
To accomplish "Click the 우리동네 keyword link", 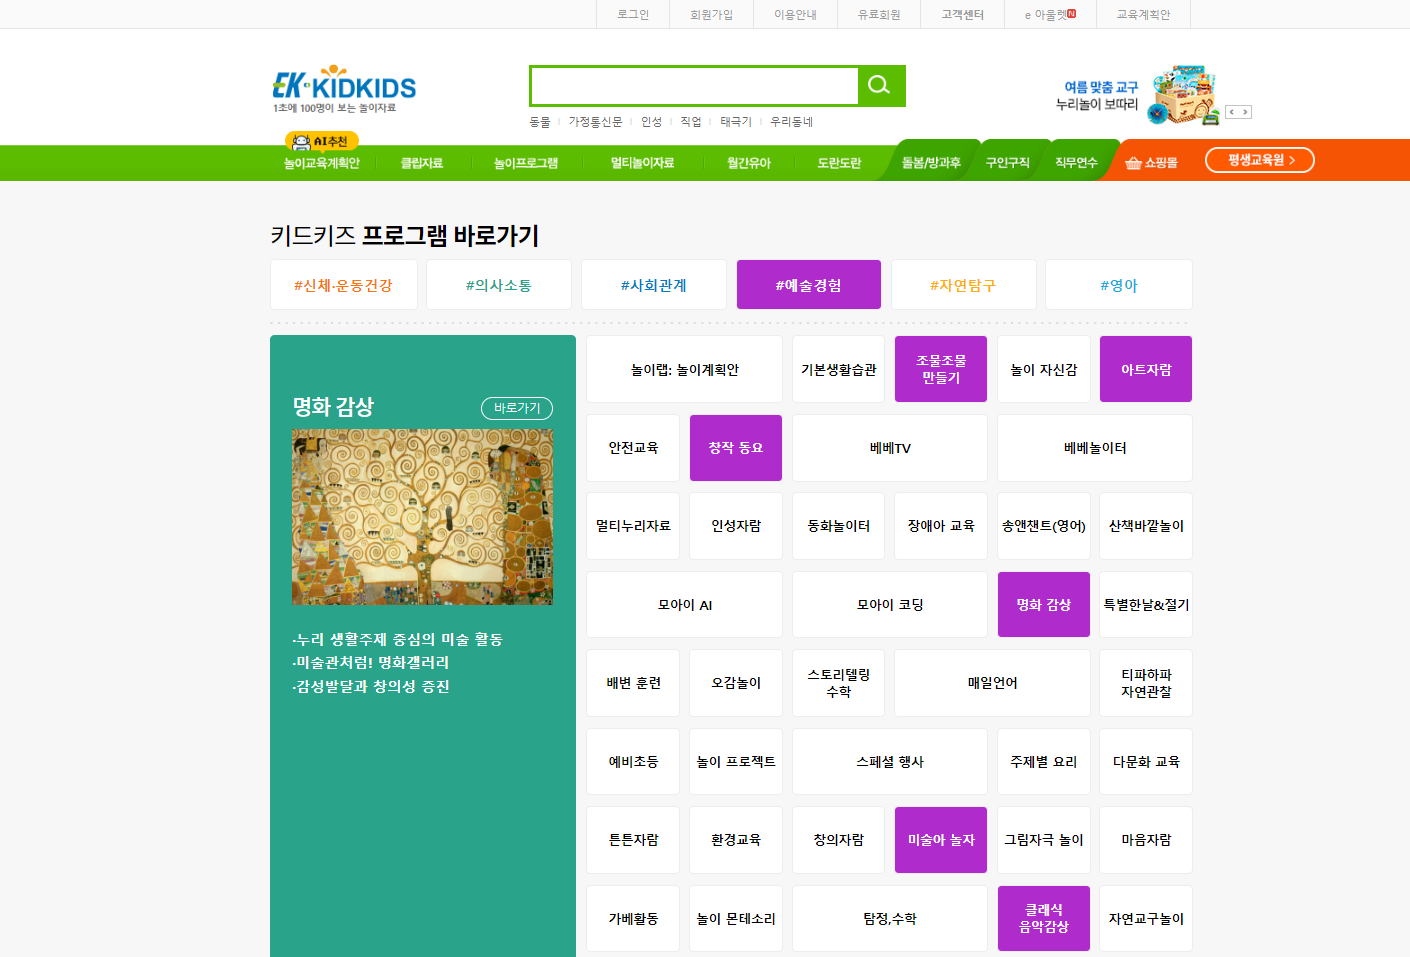I will pyautogui.click(x=791, y=122).
